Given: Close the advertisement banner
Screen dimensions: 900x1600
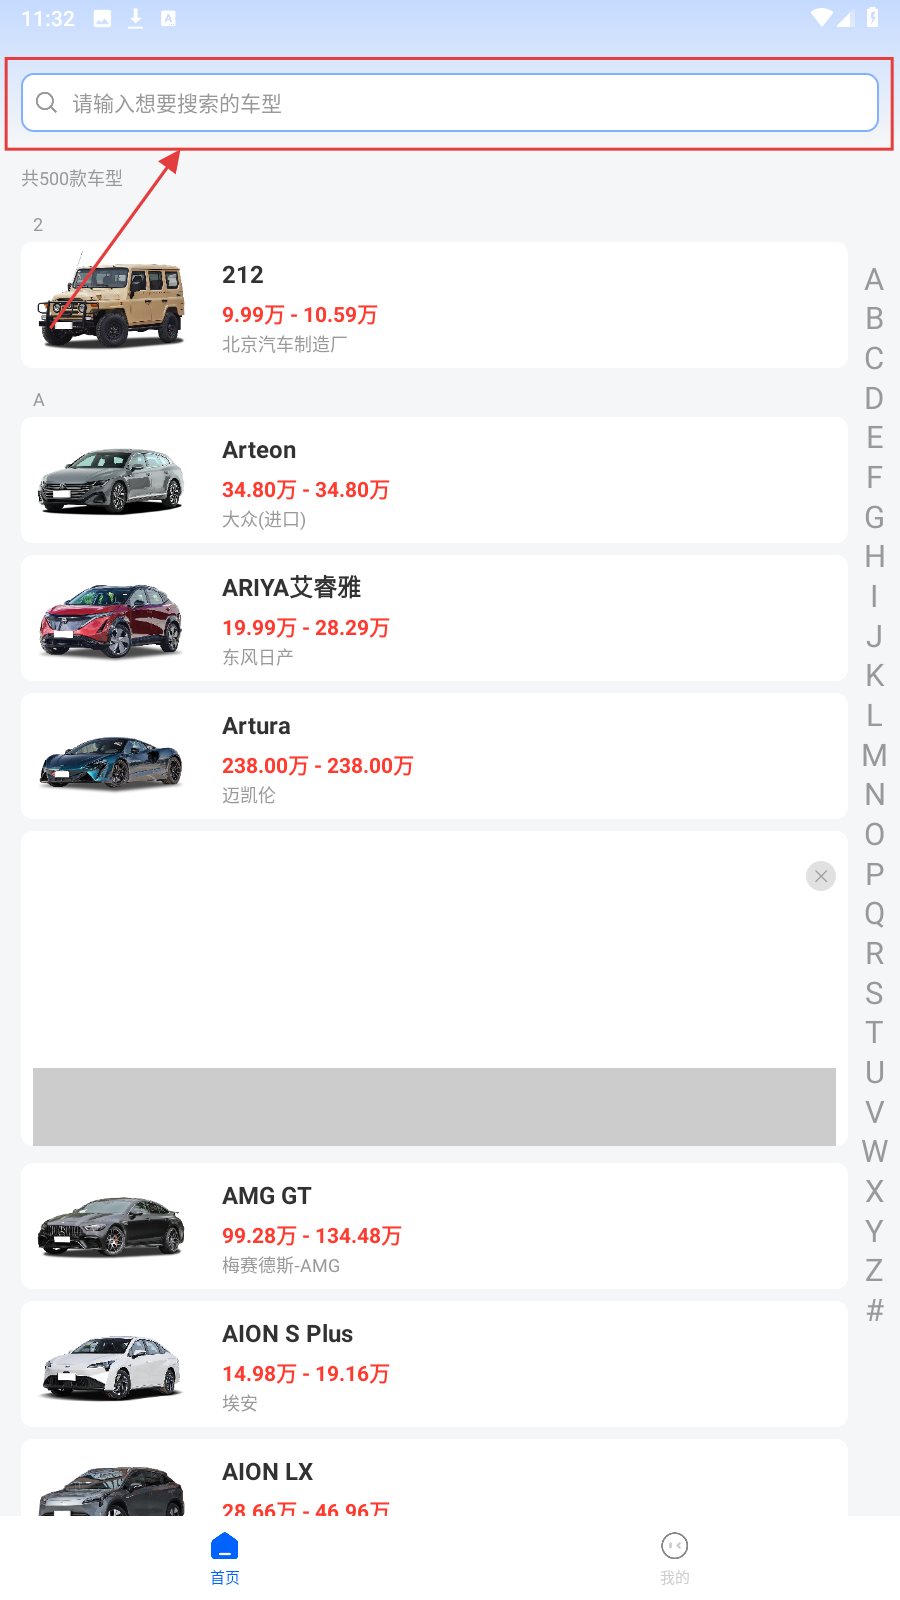Looking at the screenshot, I should [x=821, y=876].
